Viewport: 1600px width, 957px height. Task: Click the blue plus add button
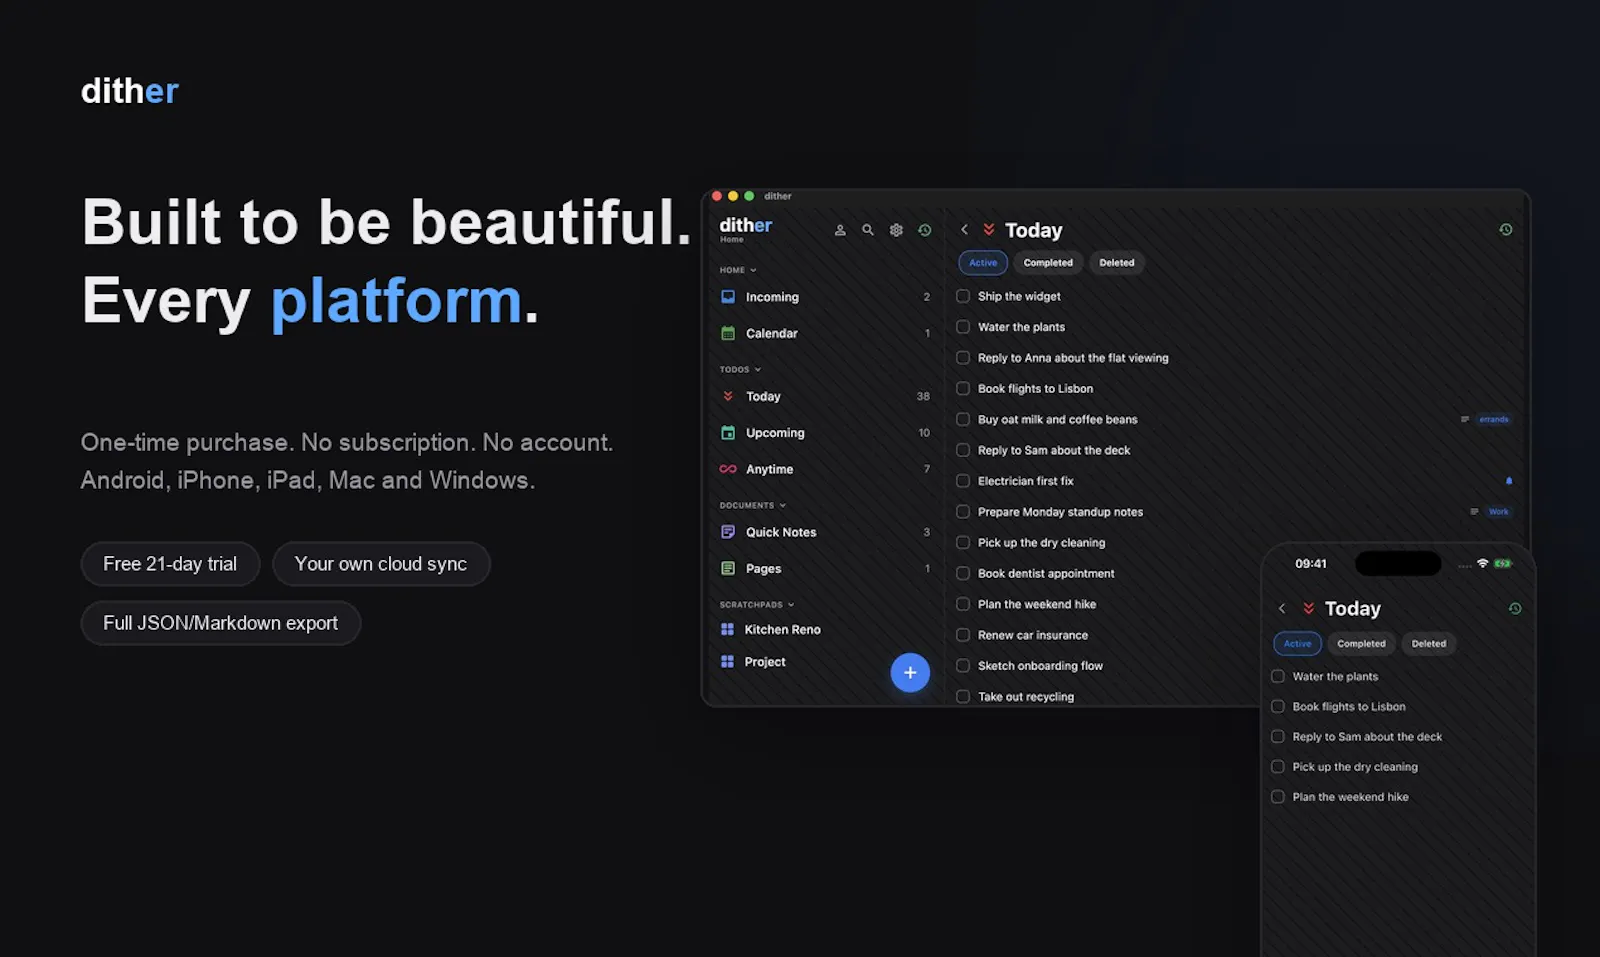(x=910, y=673)
